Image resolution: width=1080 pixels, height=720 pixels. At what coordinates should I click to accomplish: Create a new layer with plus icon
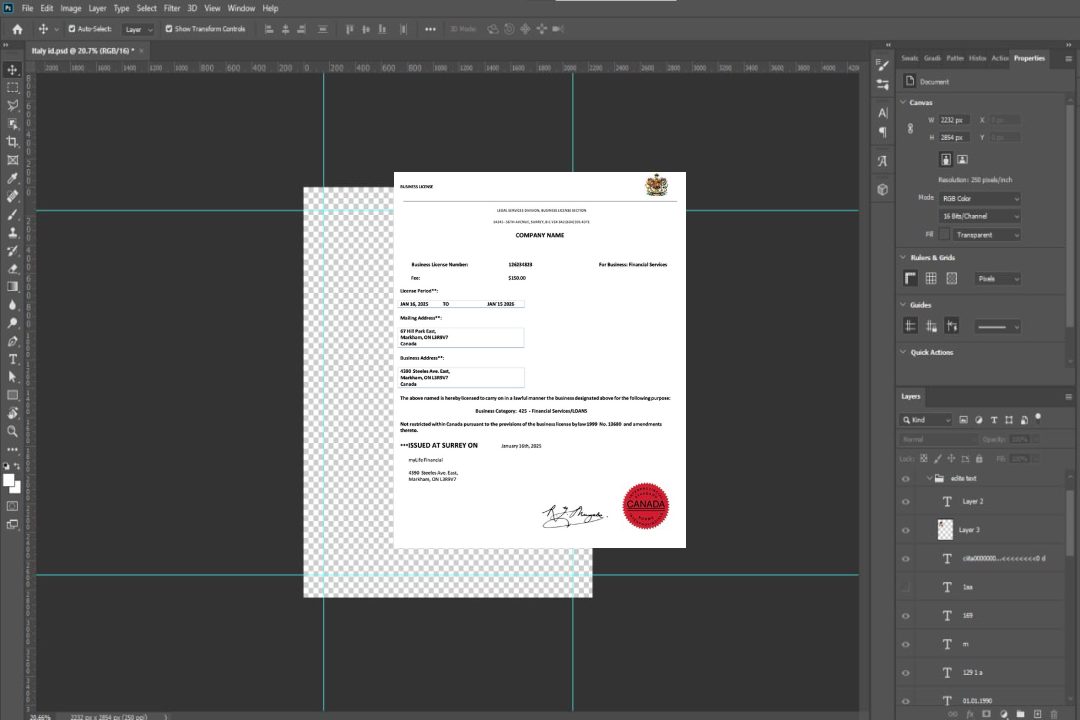pos(1037,714)
